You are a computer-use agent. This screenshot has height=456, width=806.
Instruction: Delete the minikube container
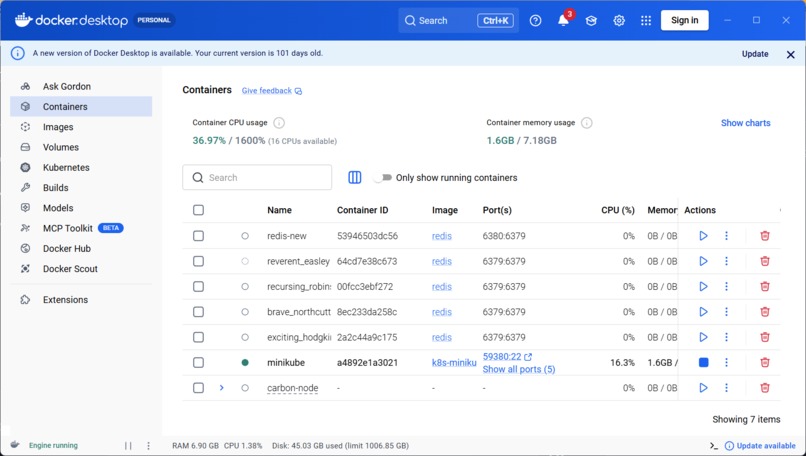click(765, 362)
